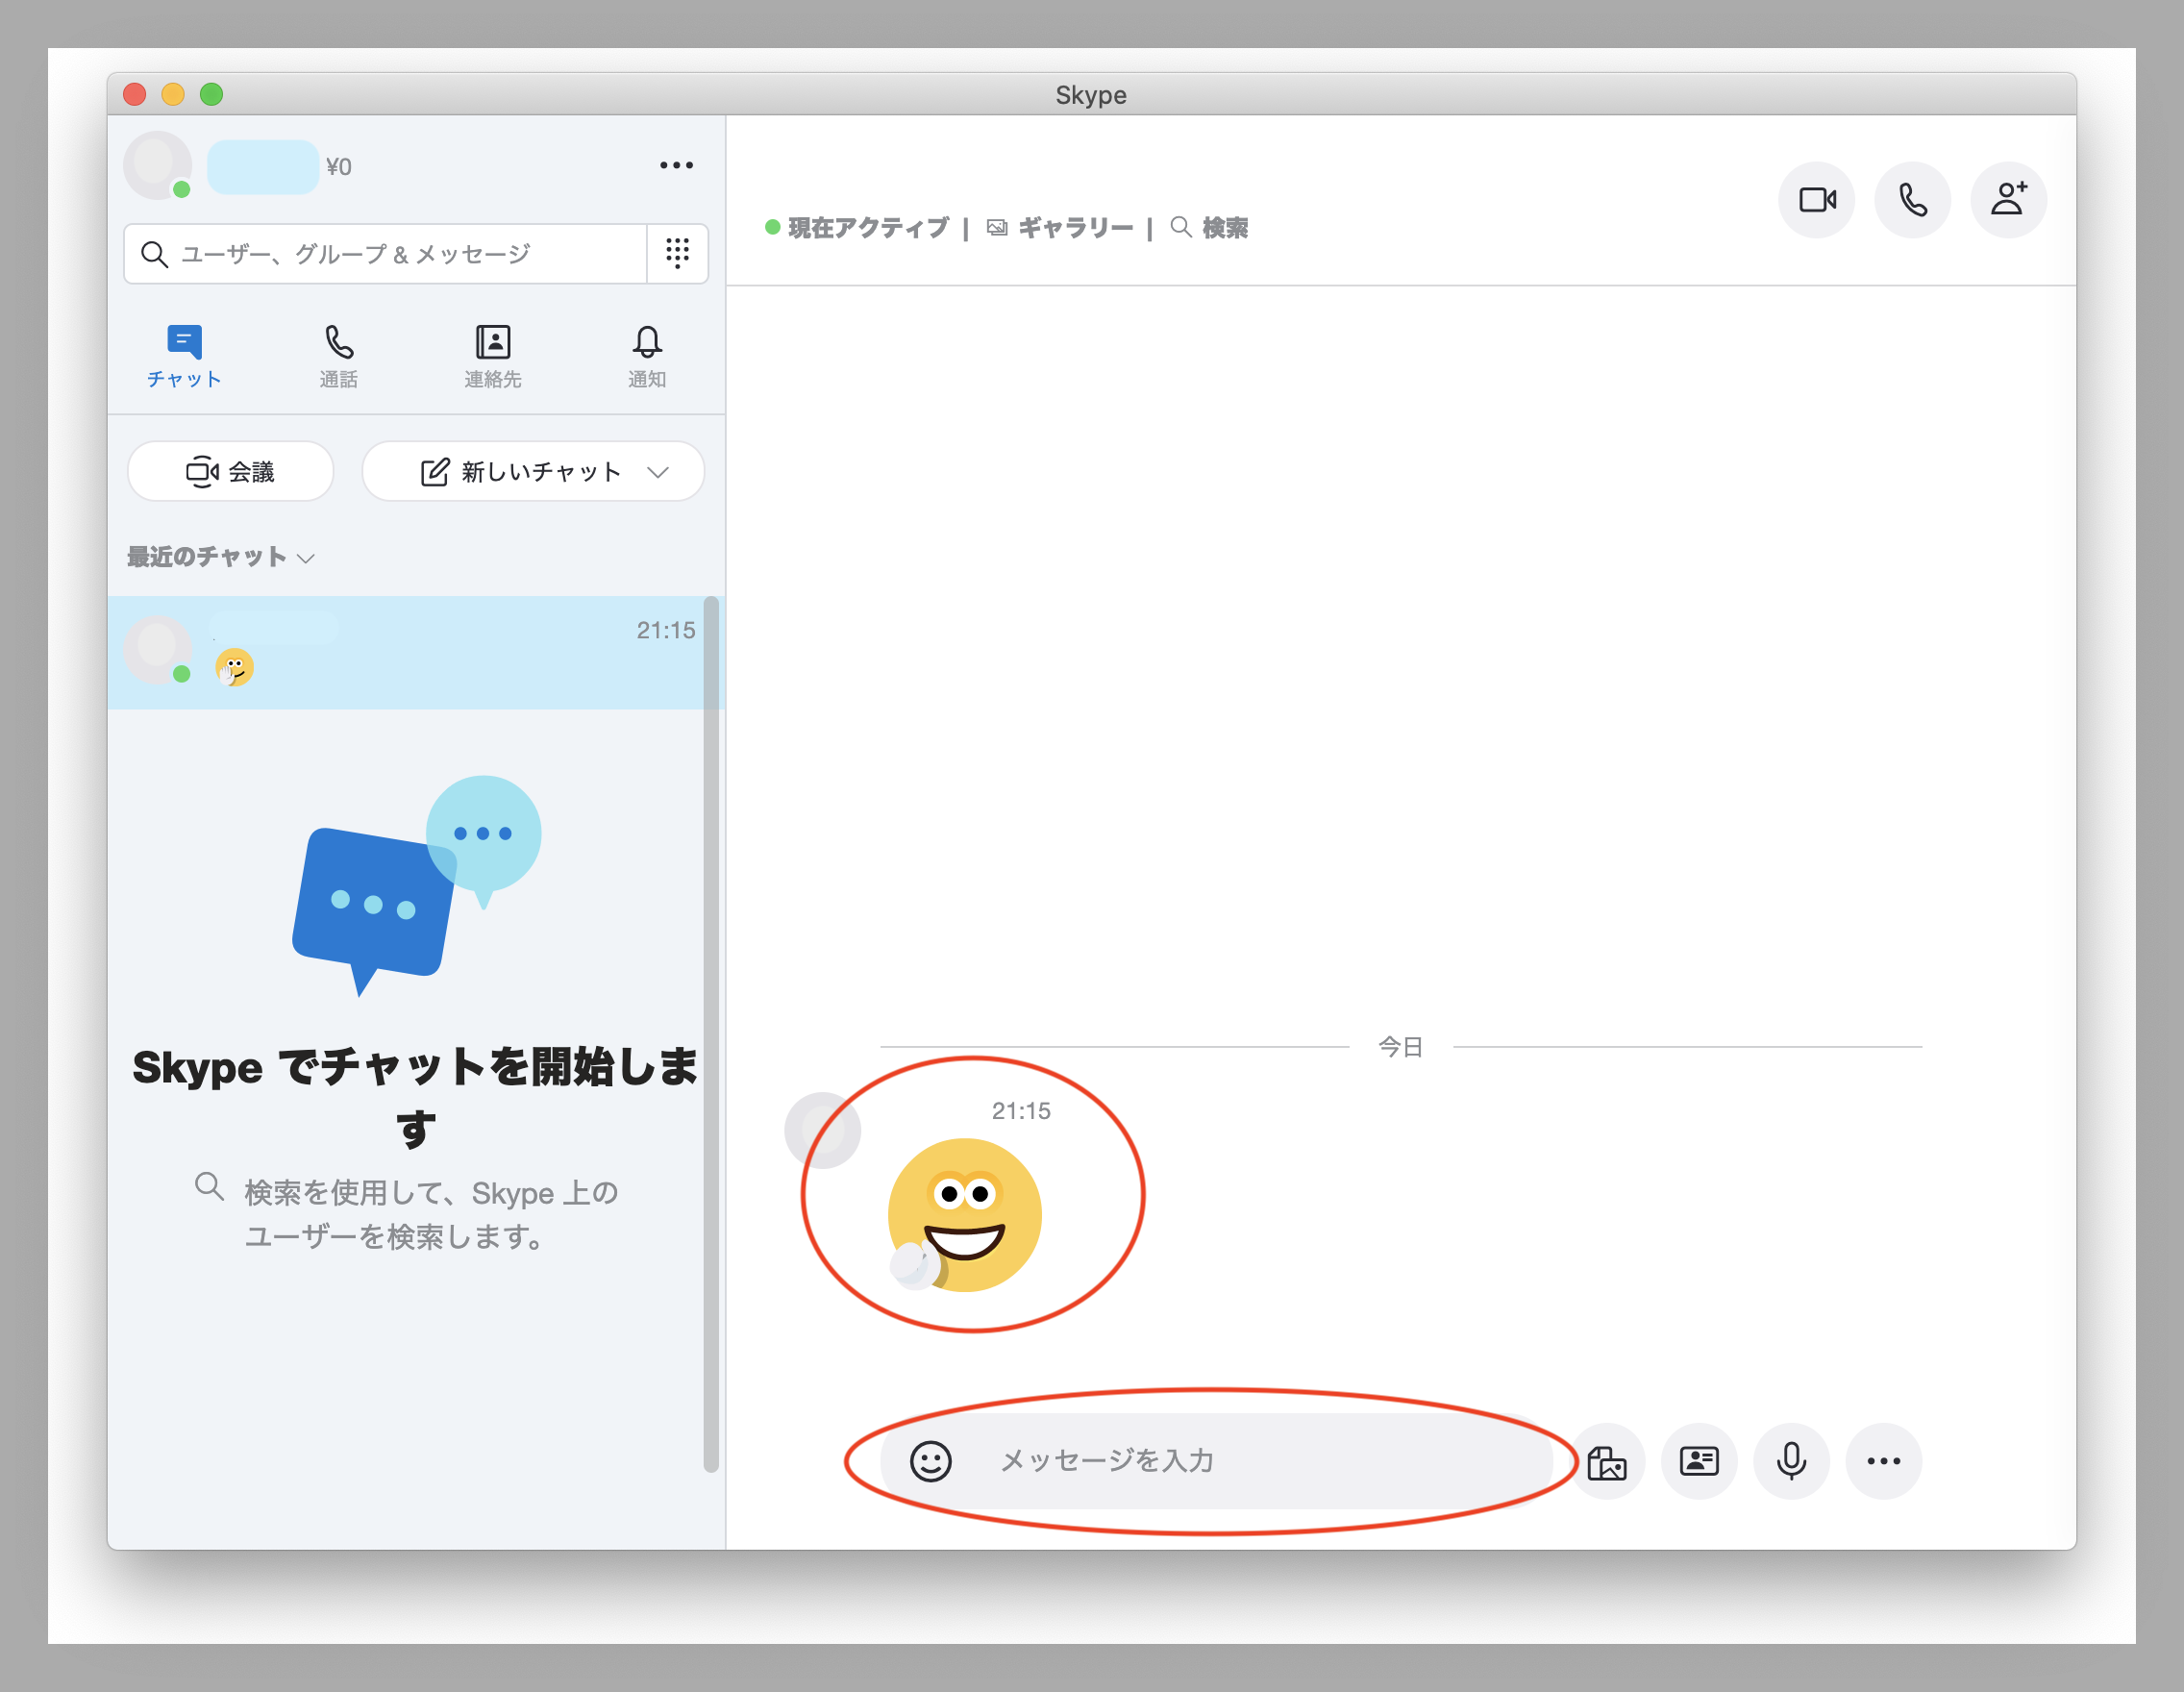The image size is (2184, 1692).
Task: Collapse the 最近のチャット list
Action: [221, 557]
